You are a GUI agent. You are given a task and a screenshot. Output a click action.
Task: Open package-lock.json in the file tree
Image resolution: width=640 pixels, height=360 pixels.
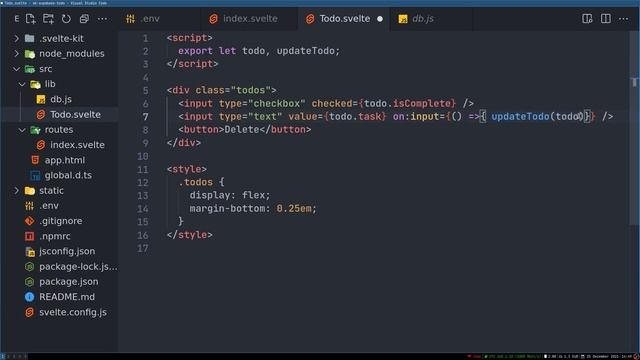78,267
